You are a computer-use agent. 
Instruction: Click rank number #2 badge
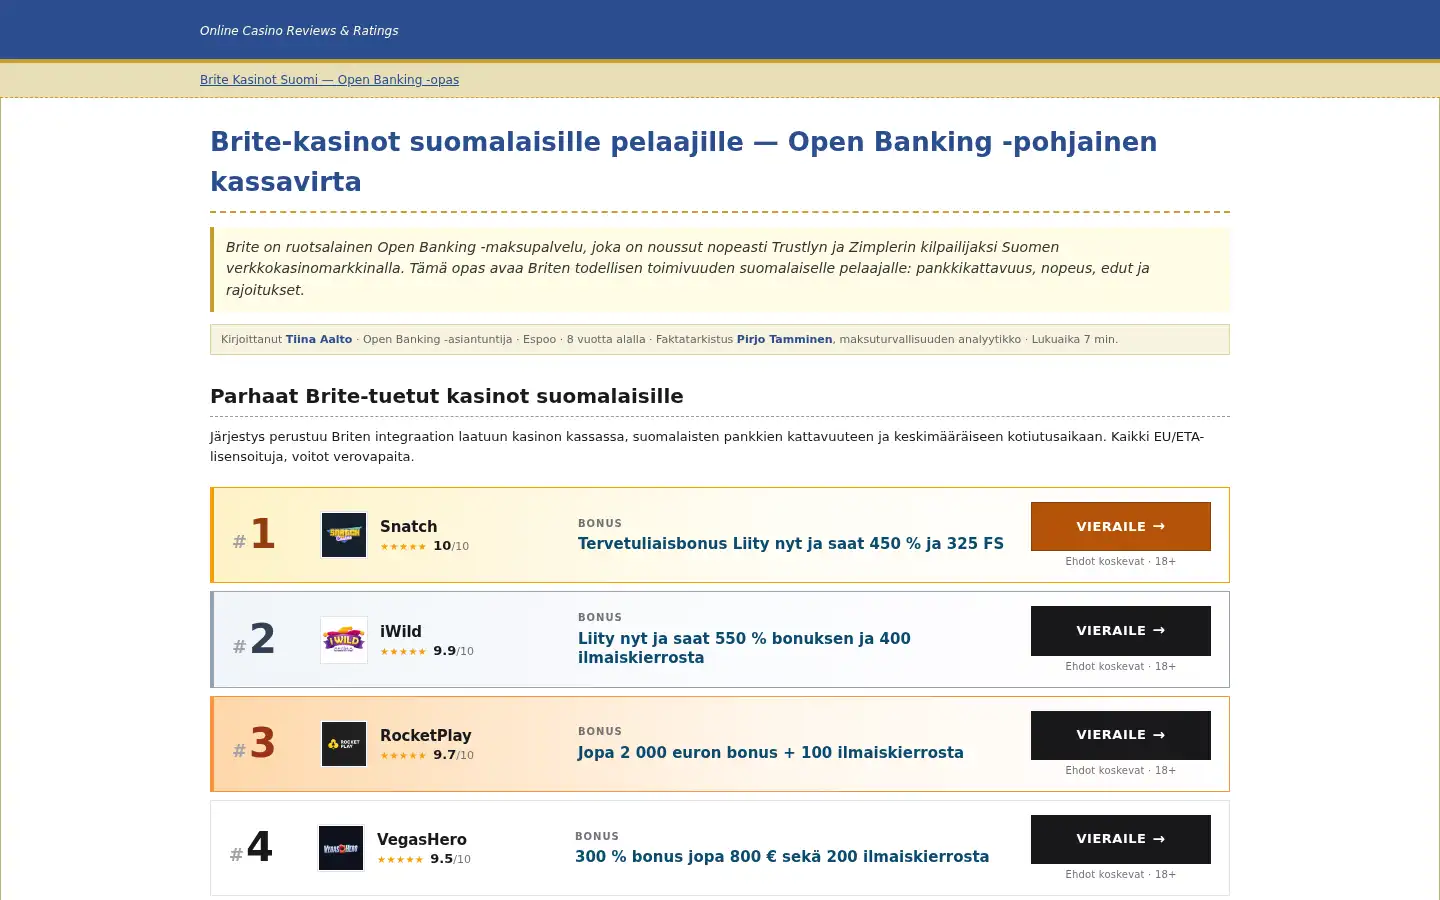coord(254,640)
